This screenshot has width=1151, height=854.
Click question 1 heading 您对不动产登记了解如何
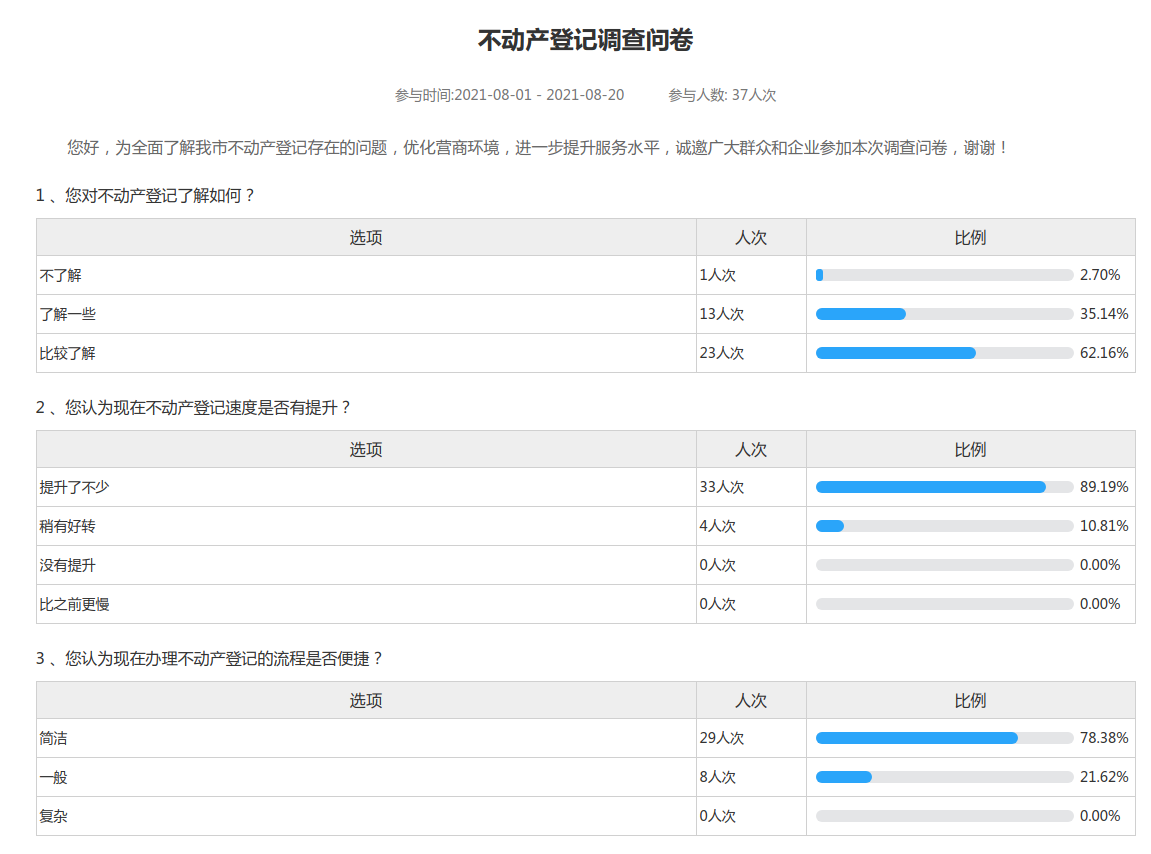pos(146,196)
